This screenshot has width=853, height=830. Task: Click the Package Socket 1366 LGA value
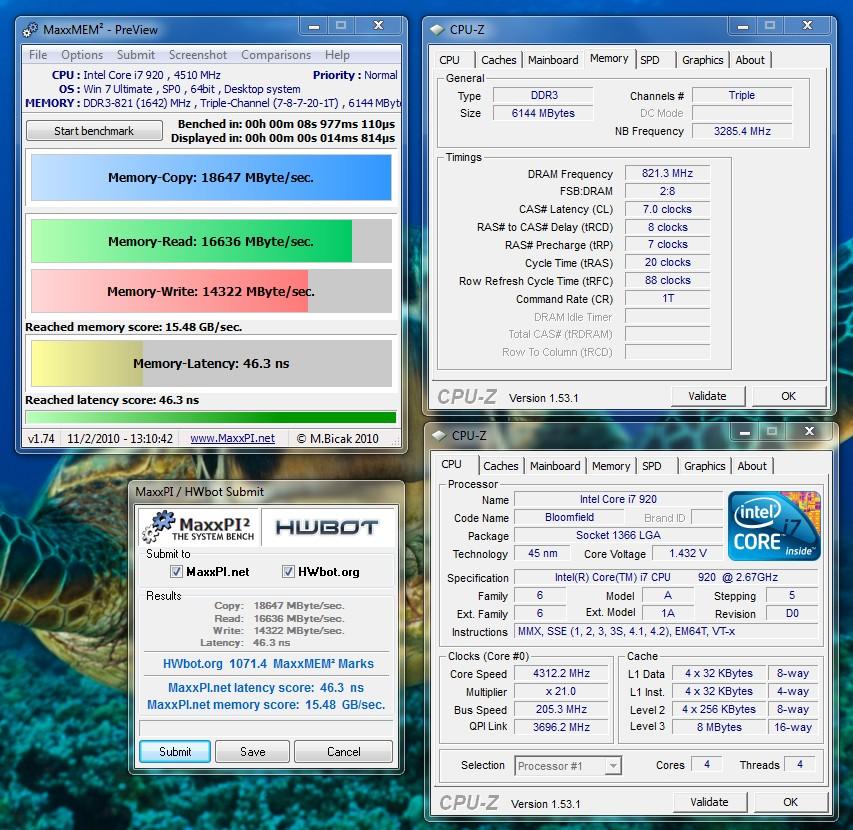[x=618, y=535]
